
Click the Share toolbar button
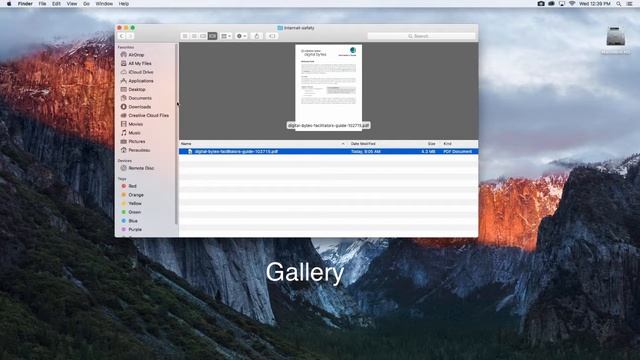[257, 36]
